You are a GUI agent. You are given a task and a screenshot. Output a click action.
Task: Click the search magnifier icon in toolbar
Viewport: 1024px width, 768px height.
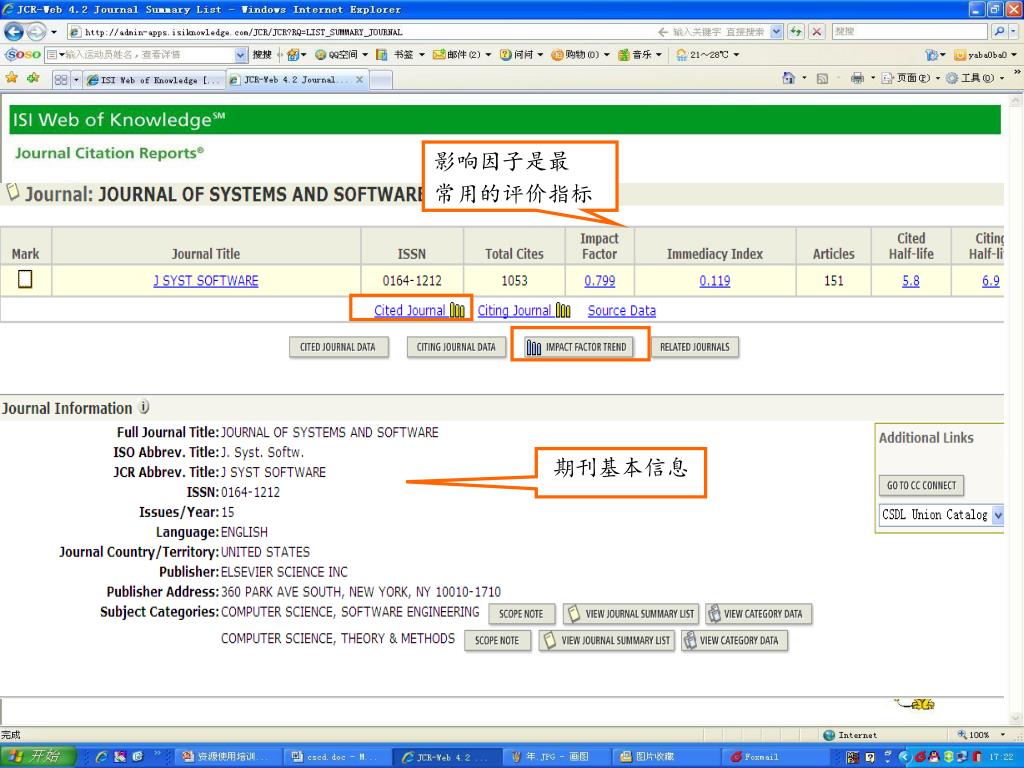click(x=999, y=31)
